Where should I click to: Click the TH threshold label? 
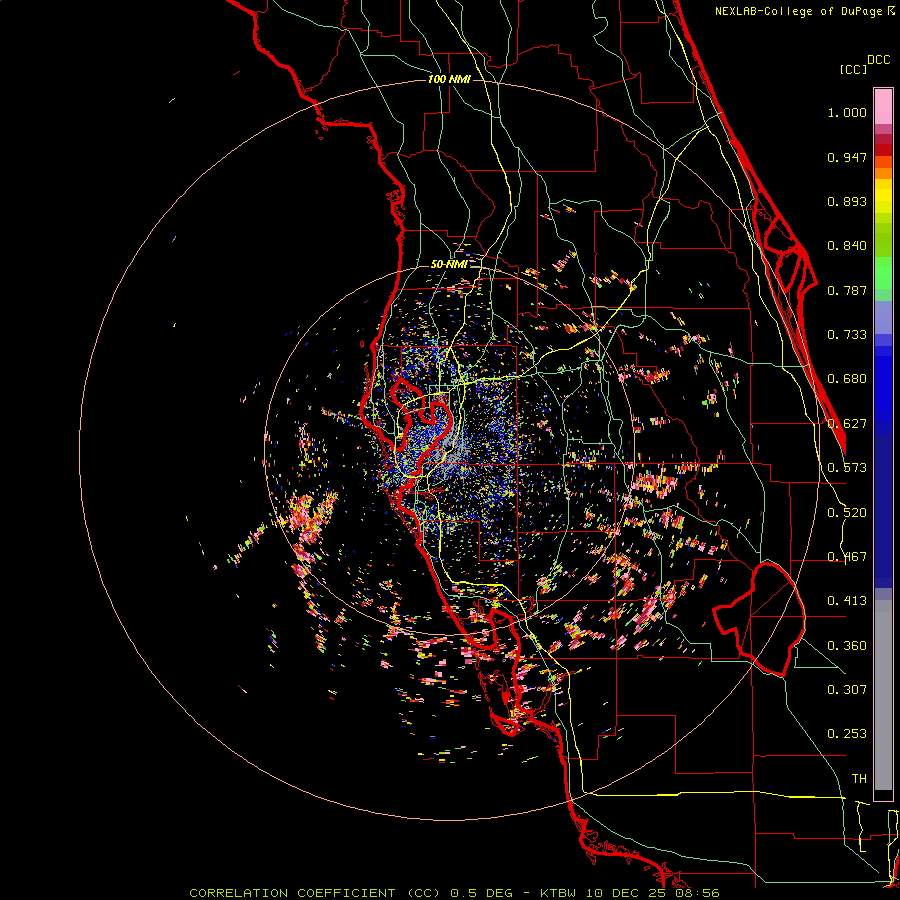click(859, 779)
